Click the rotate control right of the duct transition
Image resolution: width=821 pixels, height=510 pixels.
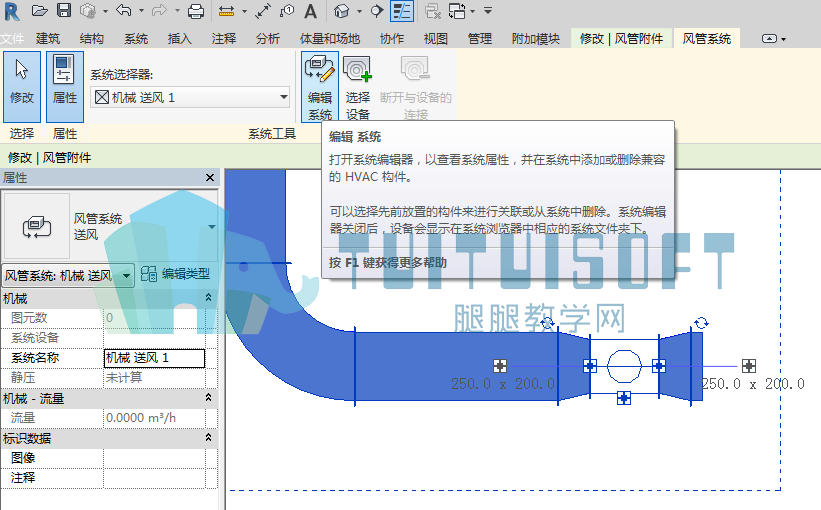coord(701,323)
